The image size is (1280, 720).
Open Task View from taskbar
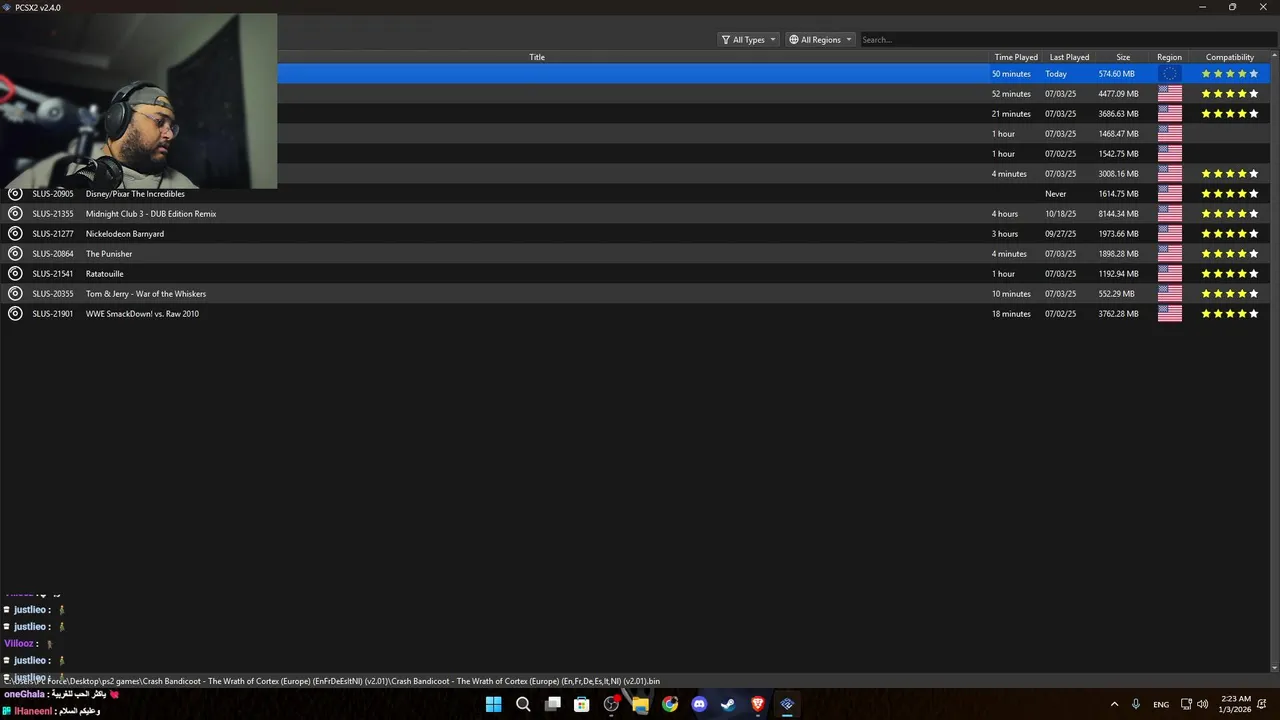tap(552, 704)
